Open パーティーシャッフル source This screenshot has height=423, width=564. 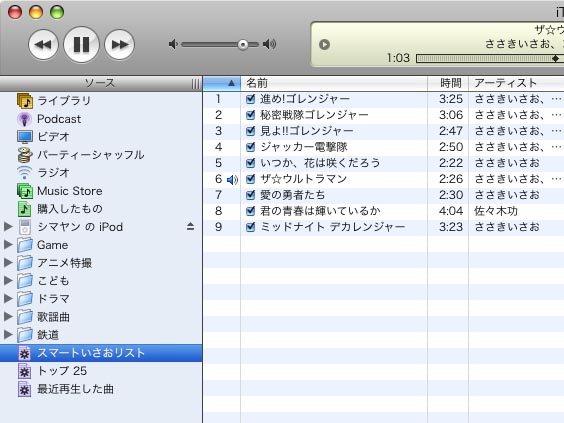coord(81,155)
